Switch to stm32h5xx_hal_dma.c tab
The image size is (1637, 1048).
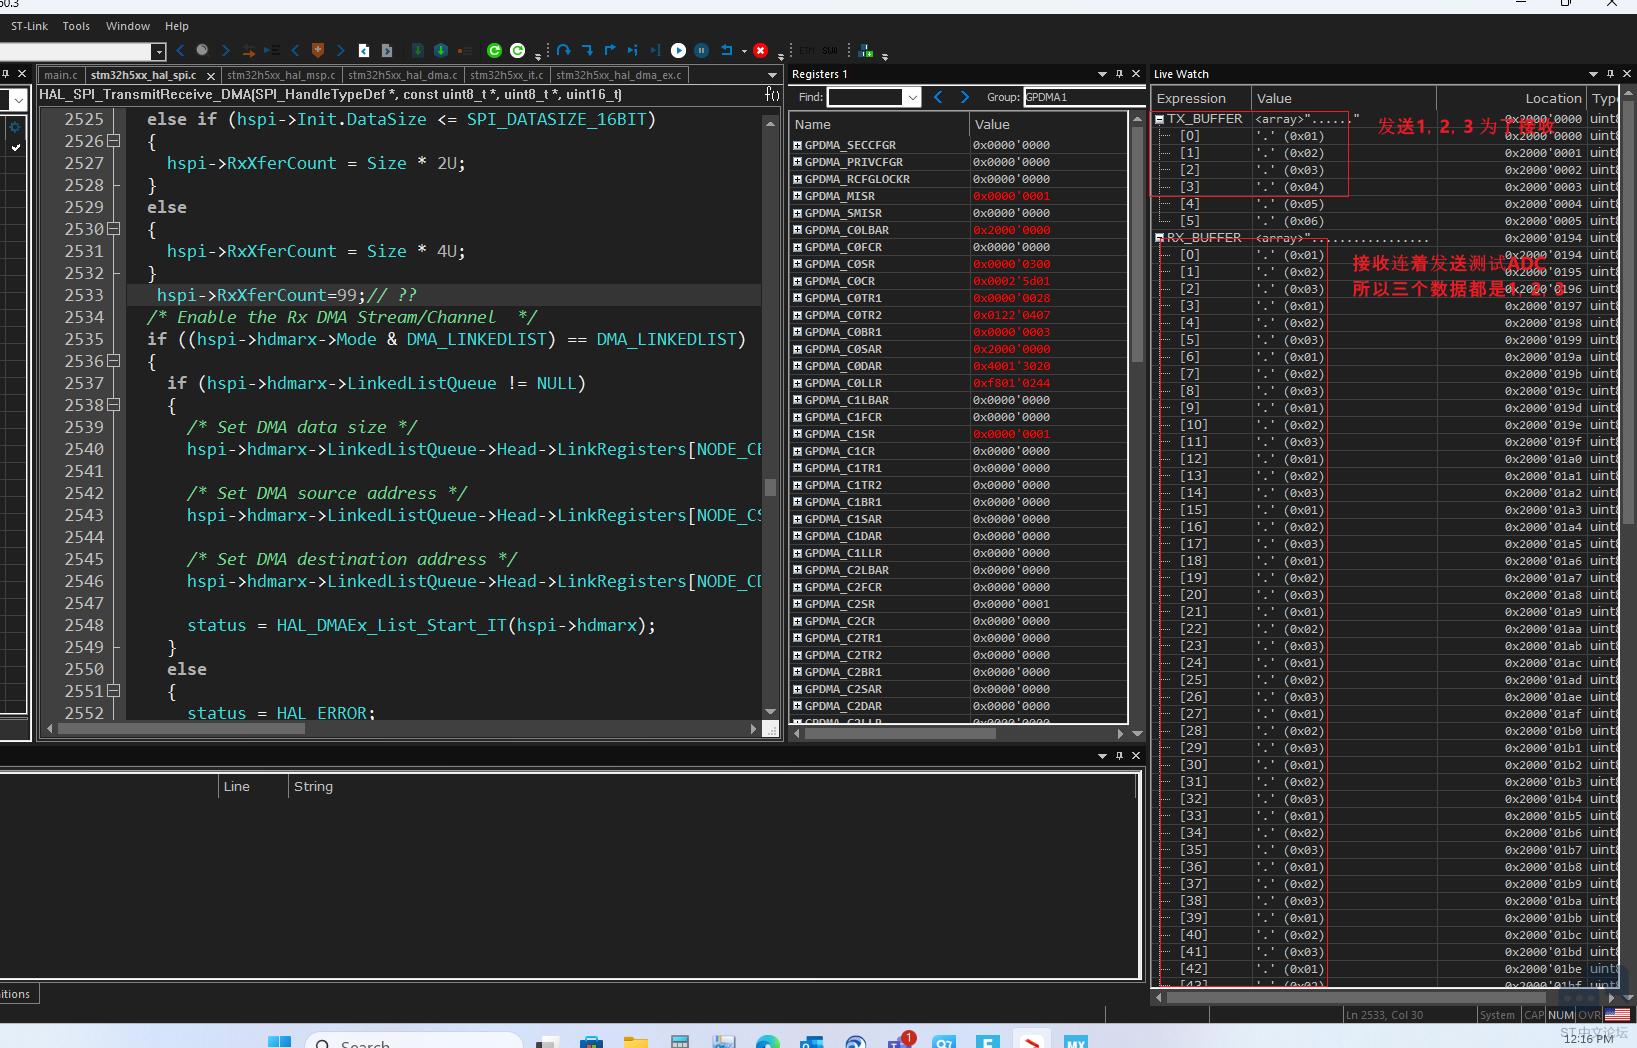(403, 75)
